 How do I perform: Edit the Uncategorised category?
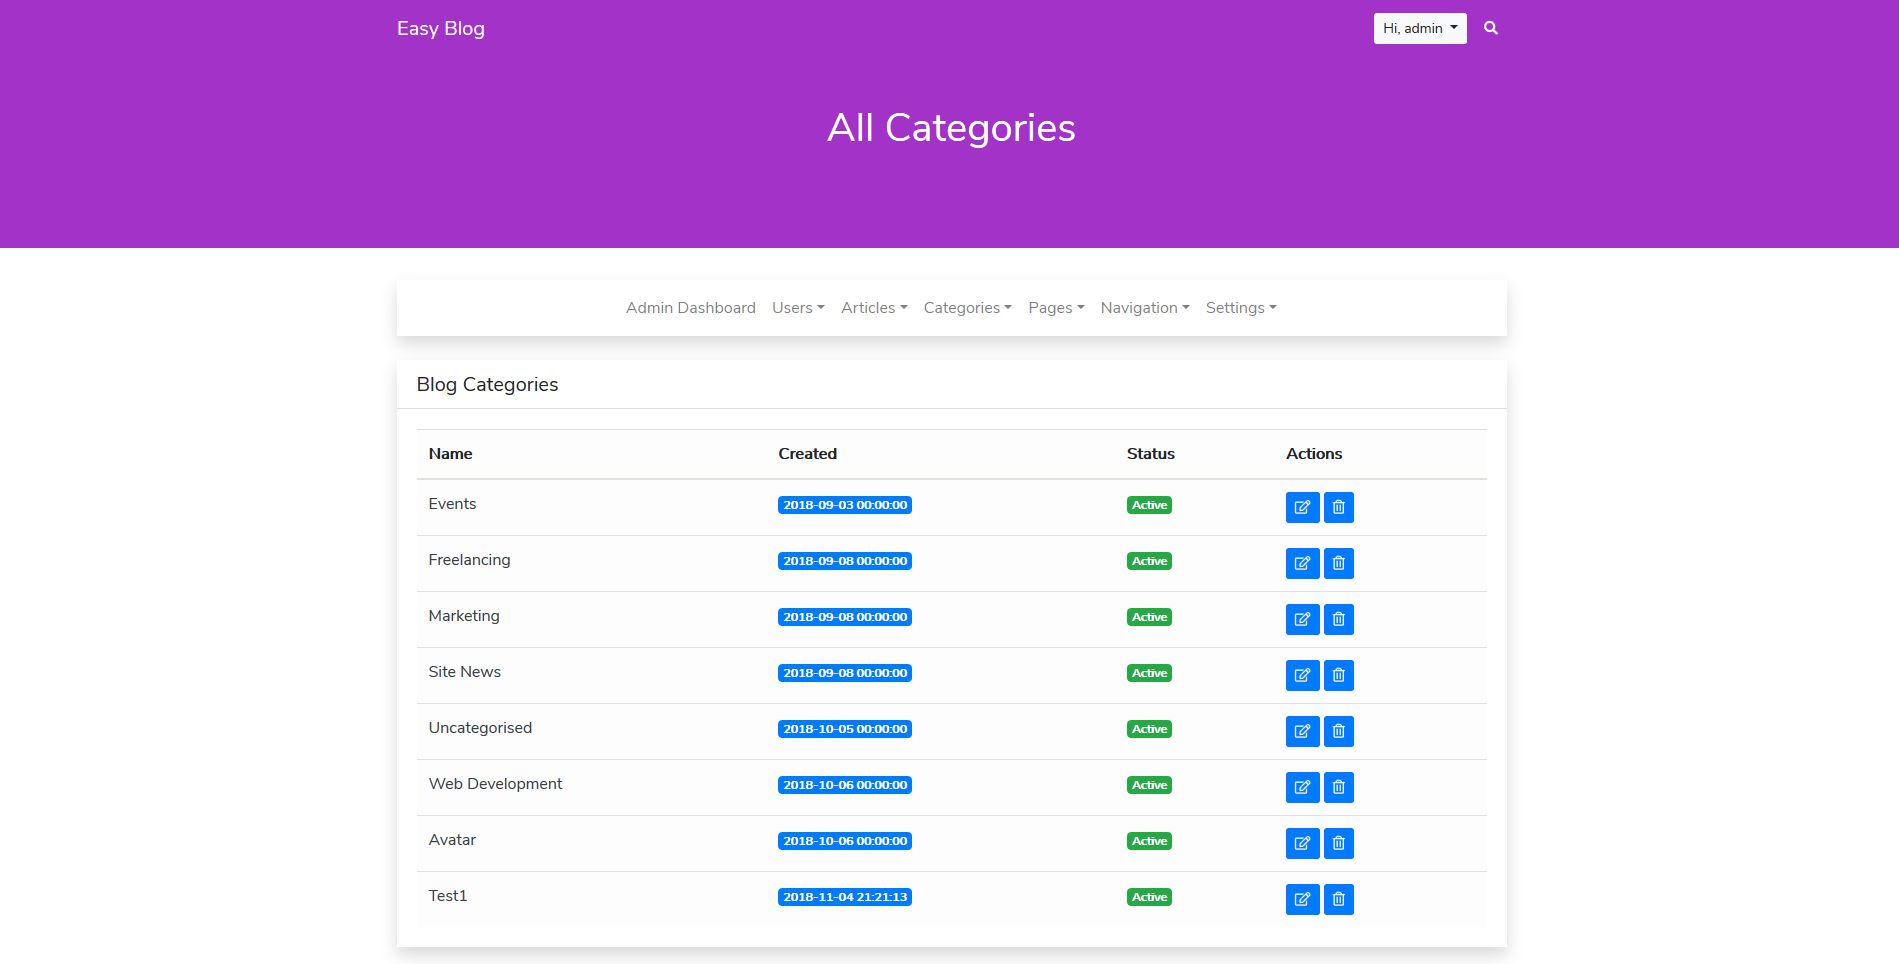click(x=1302, y=731)
